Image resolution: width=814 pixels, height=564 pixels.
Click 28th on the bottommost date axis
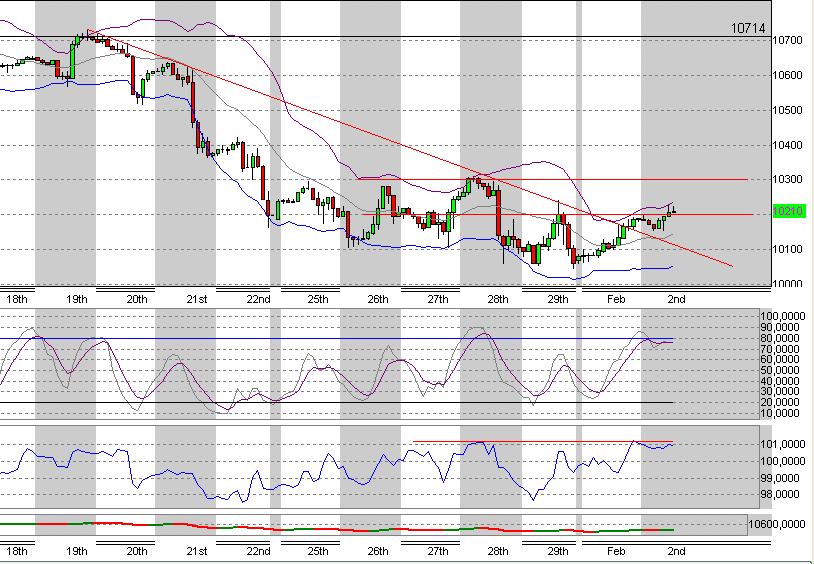click(498, 552)
